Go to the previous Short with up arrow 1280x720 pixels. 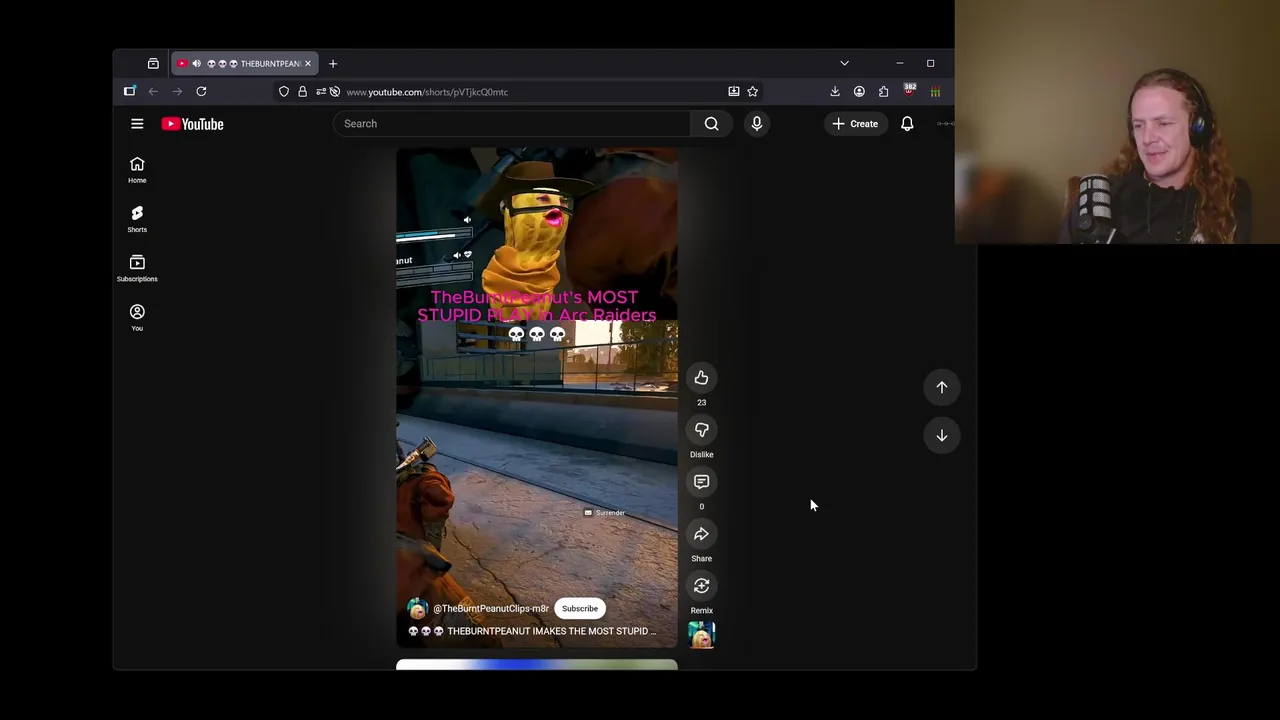pos(942,387)
